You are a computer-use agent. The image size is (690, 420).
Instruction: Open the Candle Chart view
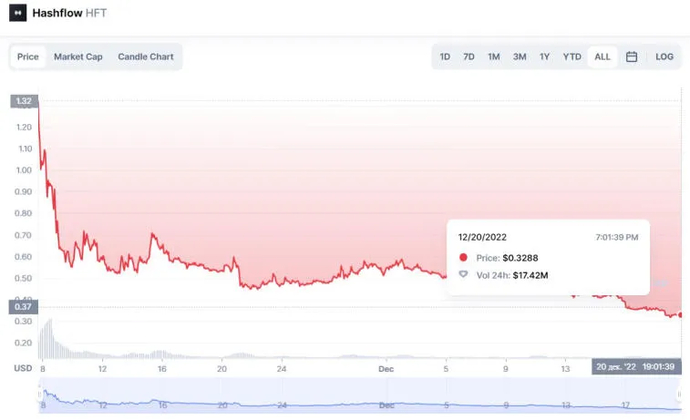tap(146, 57)
